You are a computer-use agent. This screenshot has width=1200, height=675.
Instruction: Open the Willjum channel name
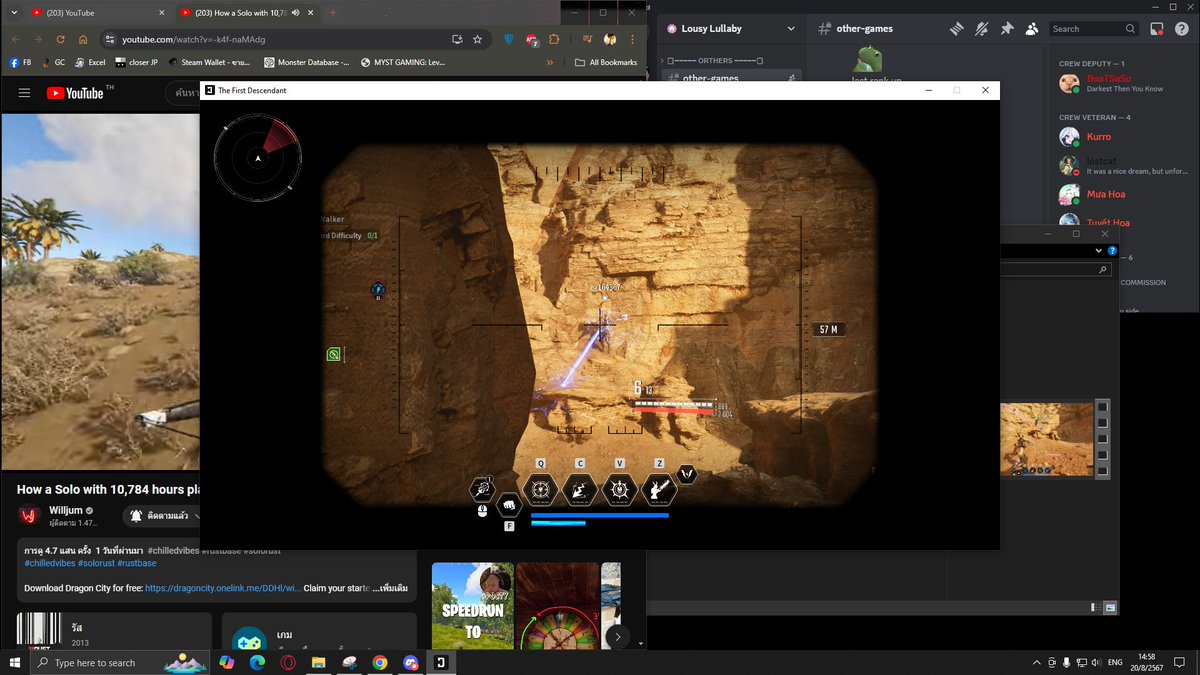[66, 510]
